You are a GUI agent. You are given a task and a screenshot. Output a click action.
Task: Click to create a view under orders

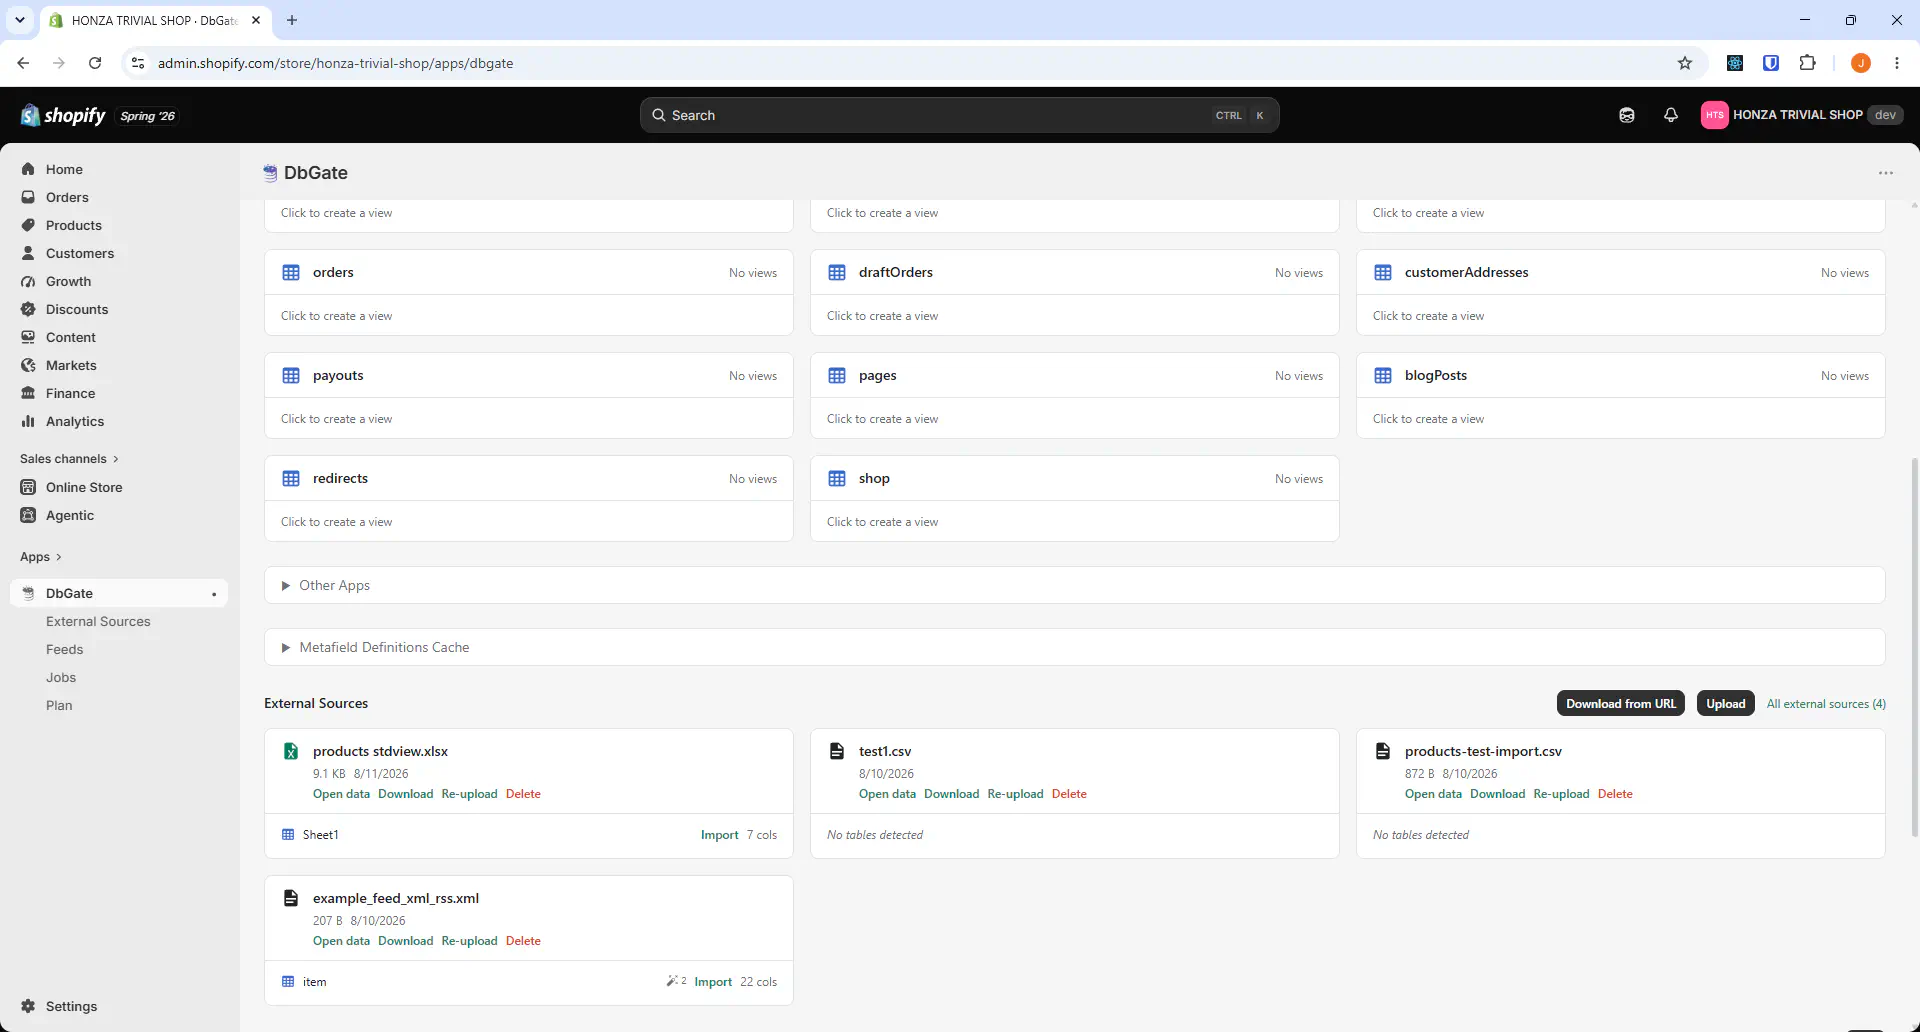[x=336, y=316]
